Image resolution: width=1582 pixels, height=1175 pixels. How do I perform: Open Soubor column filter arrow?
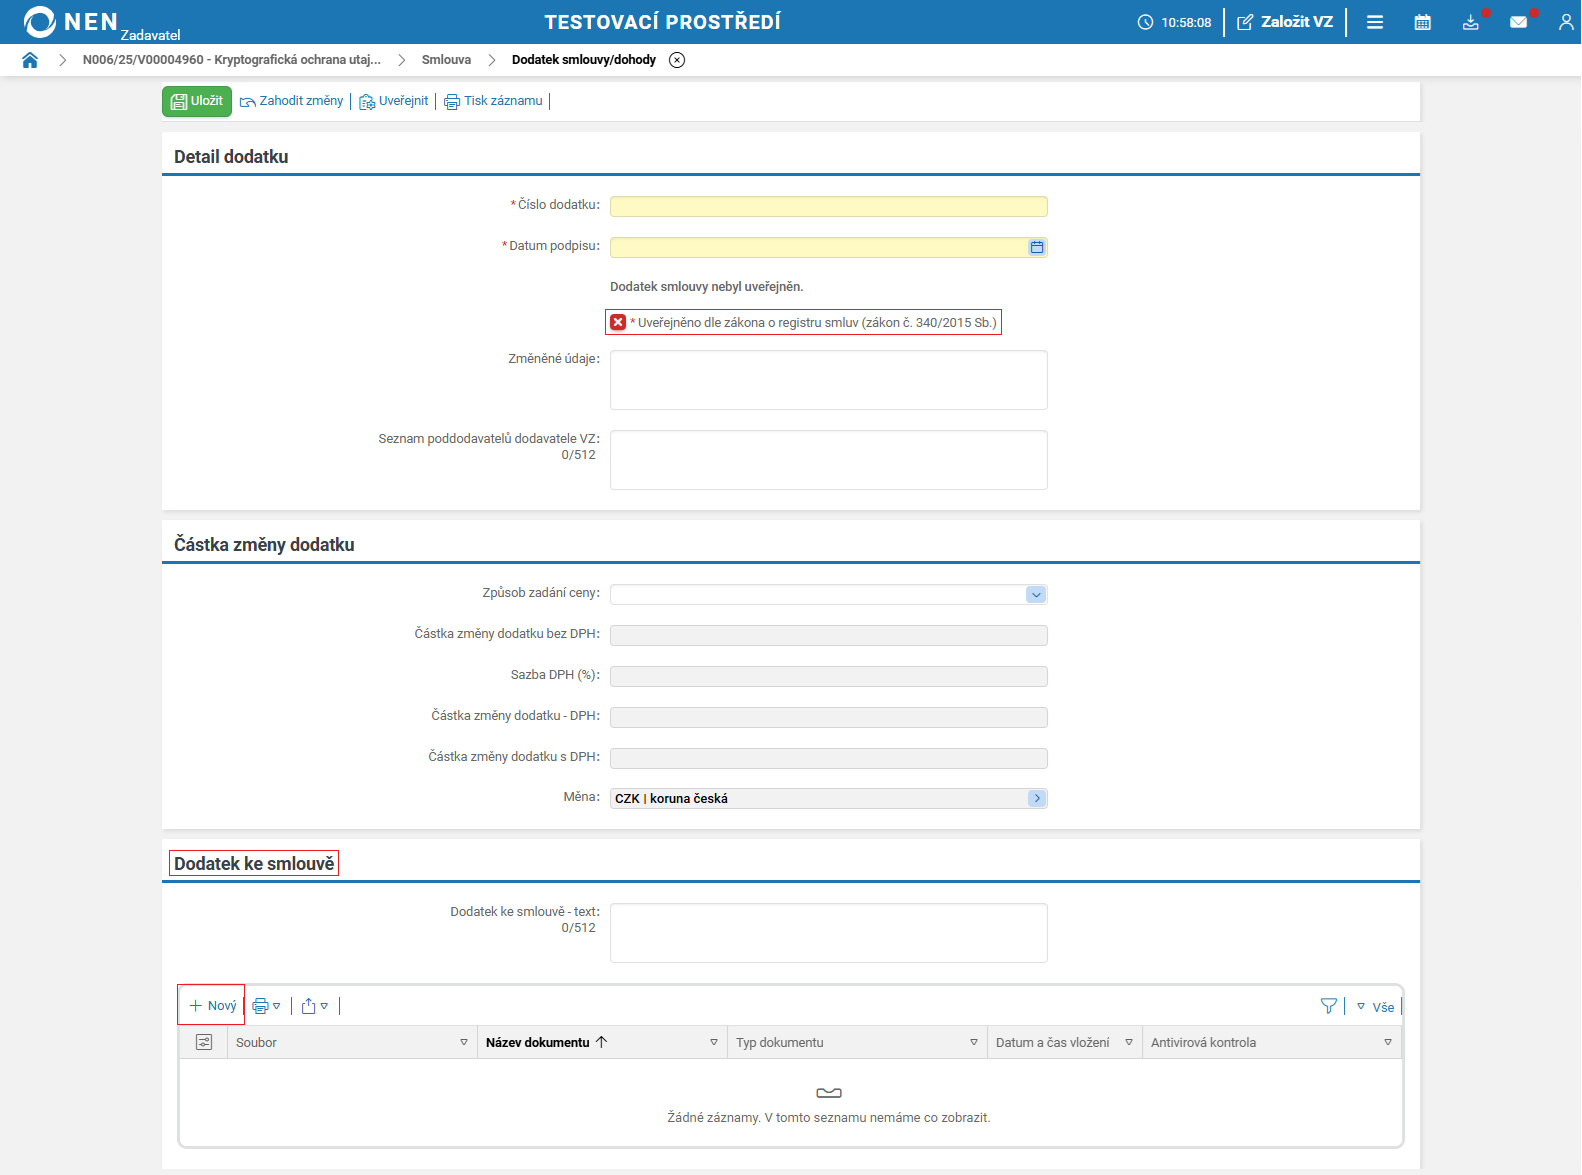pyautogui.click(x=464, y=1042)
